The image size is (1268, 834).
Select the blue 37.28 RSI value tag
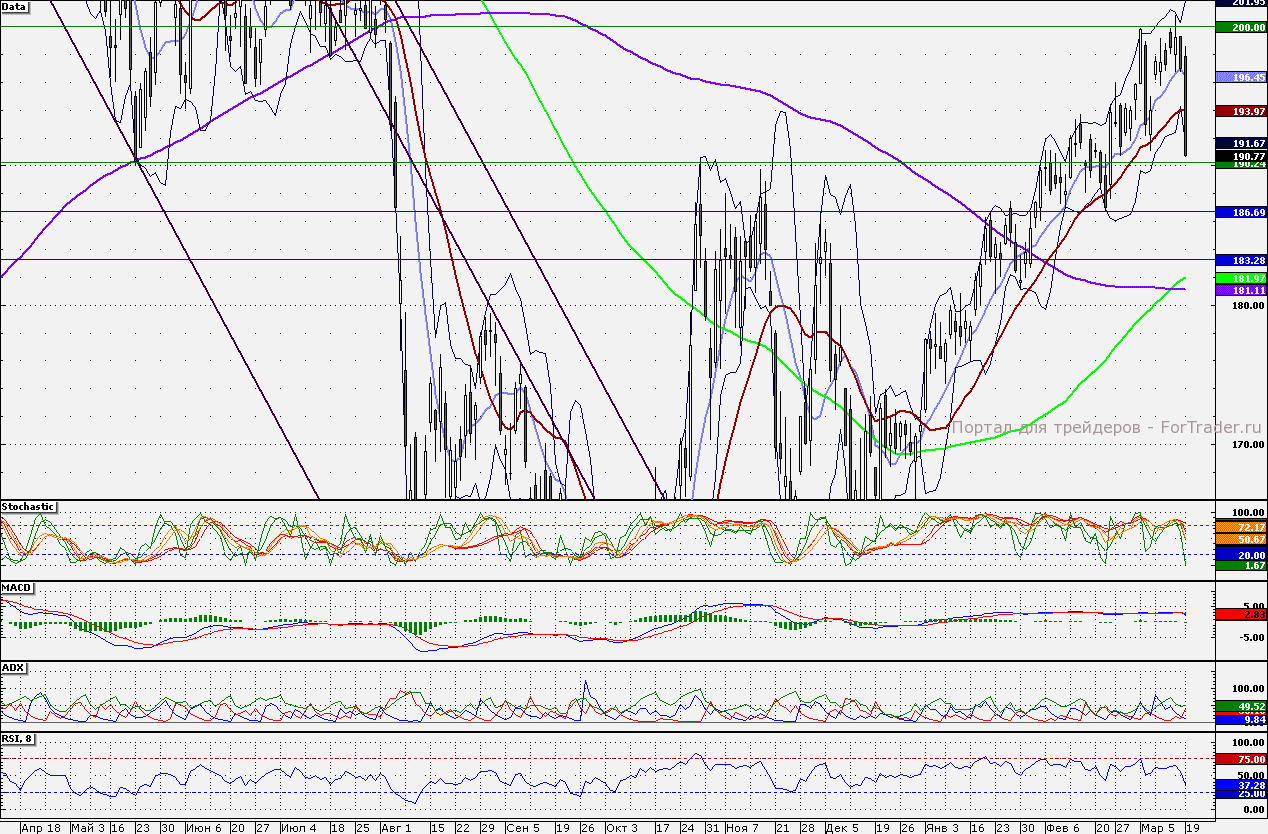(x=1240, y=786)
